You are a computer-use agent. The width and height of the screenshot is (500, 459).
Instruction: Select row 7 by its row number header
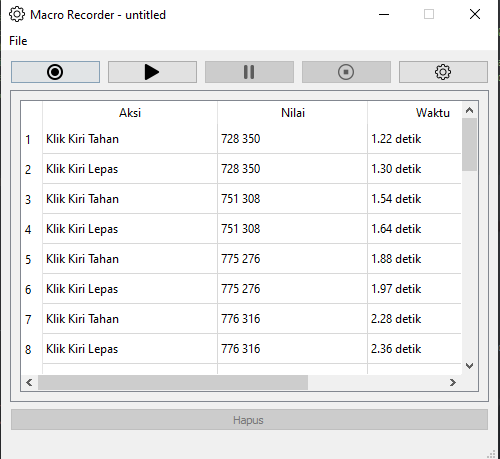[x=28, y=319]
